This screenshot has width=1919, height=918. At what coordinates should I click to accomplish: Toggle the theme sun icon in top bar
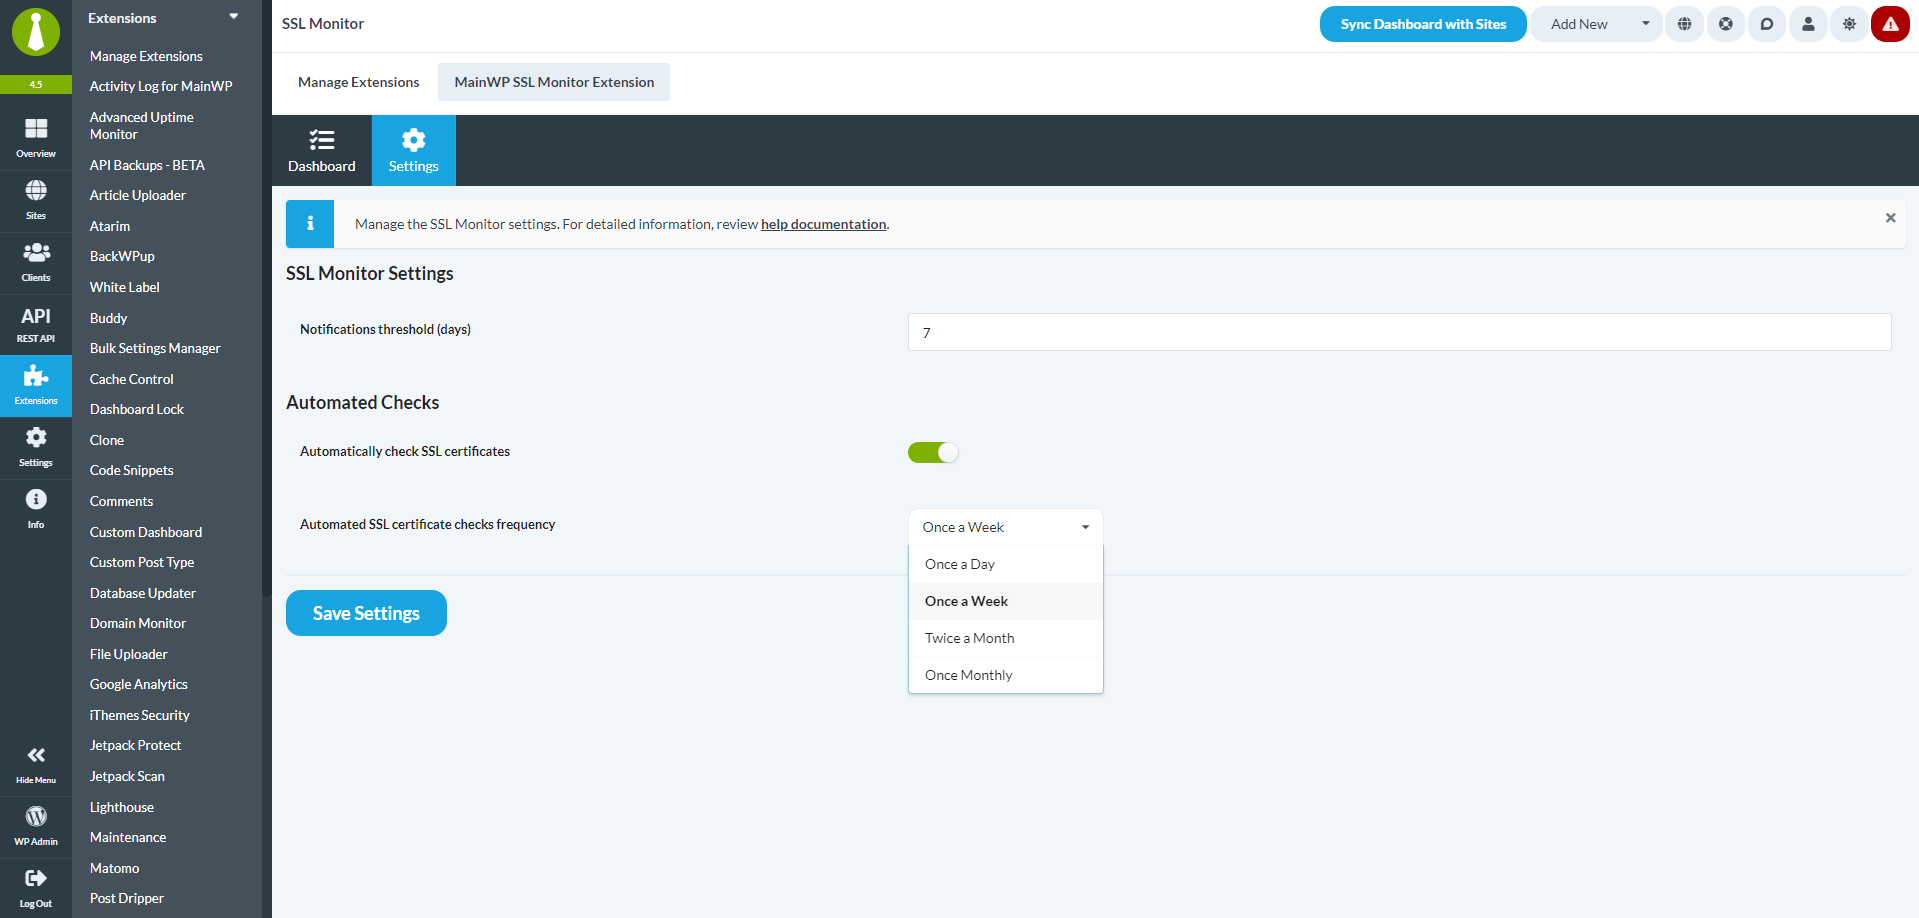pos(1849,24)
